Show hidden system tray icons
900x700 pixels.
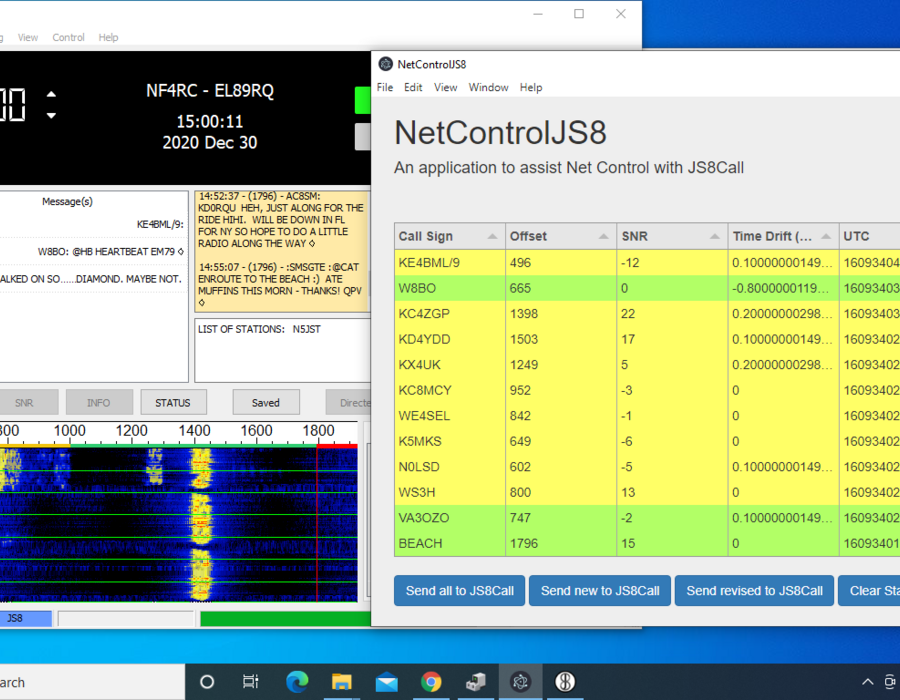867,682
